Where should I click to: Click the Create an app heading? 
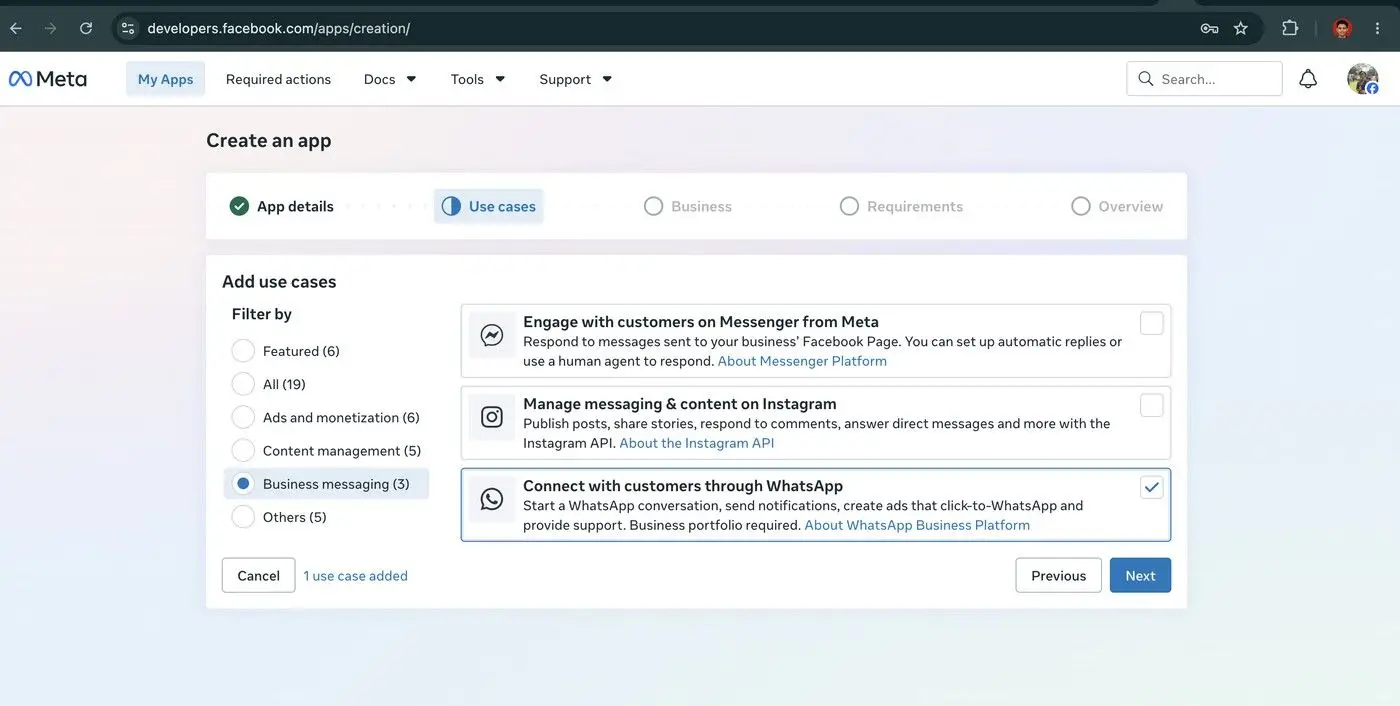pyautogui.click(x=268, y=140)
